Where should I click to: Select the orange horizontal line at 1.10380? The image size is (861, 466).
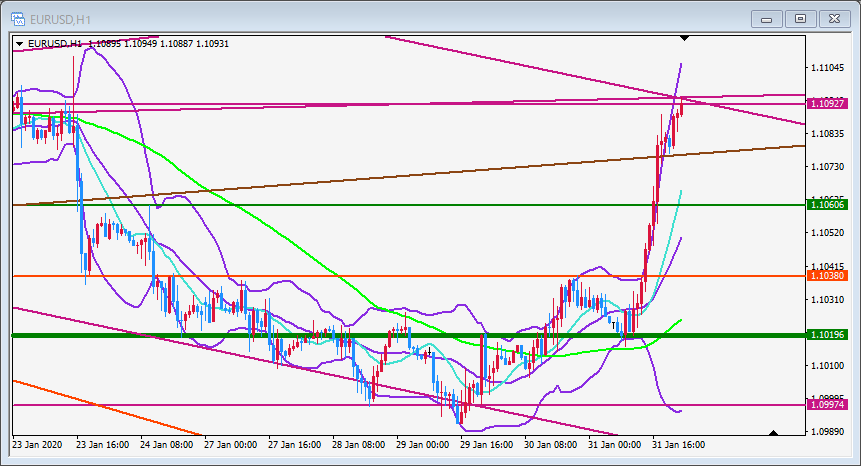pyautogui.click(x=409, y=276)
